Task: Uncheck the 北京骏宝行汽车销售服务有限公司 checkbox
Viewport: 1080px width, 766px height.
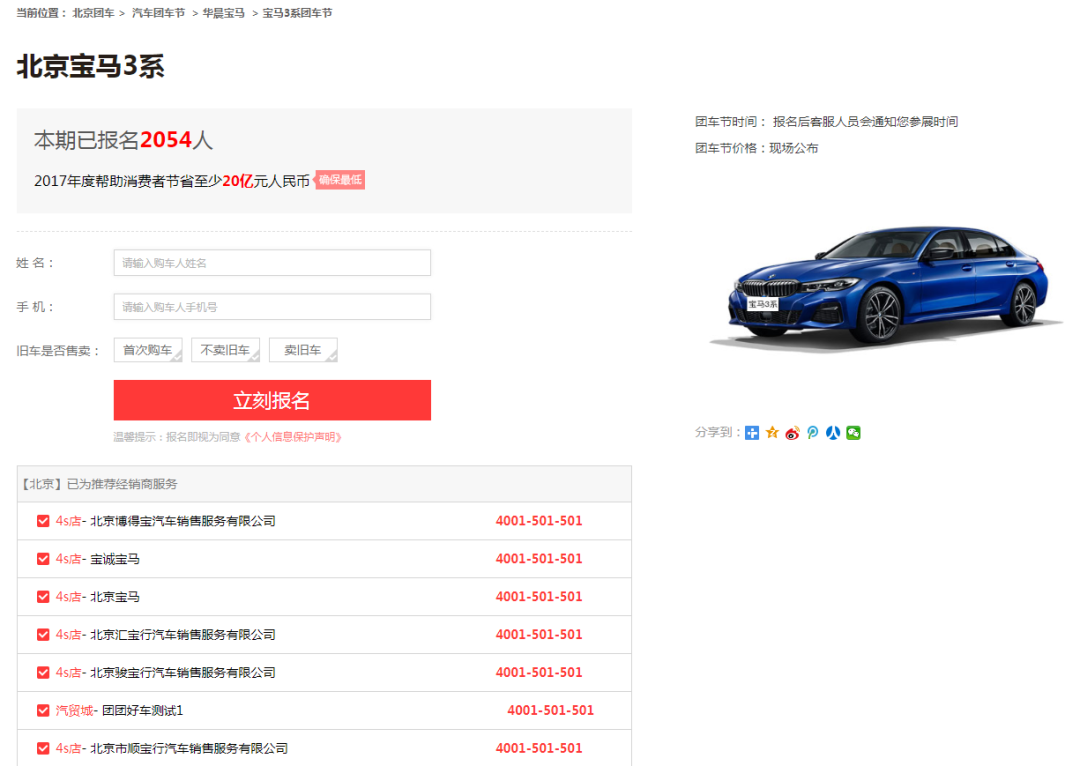Action: 43,673
